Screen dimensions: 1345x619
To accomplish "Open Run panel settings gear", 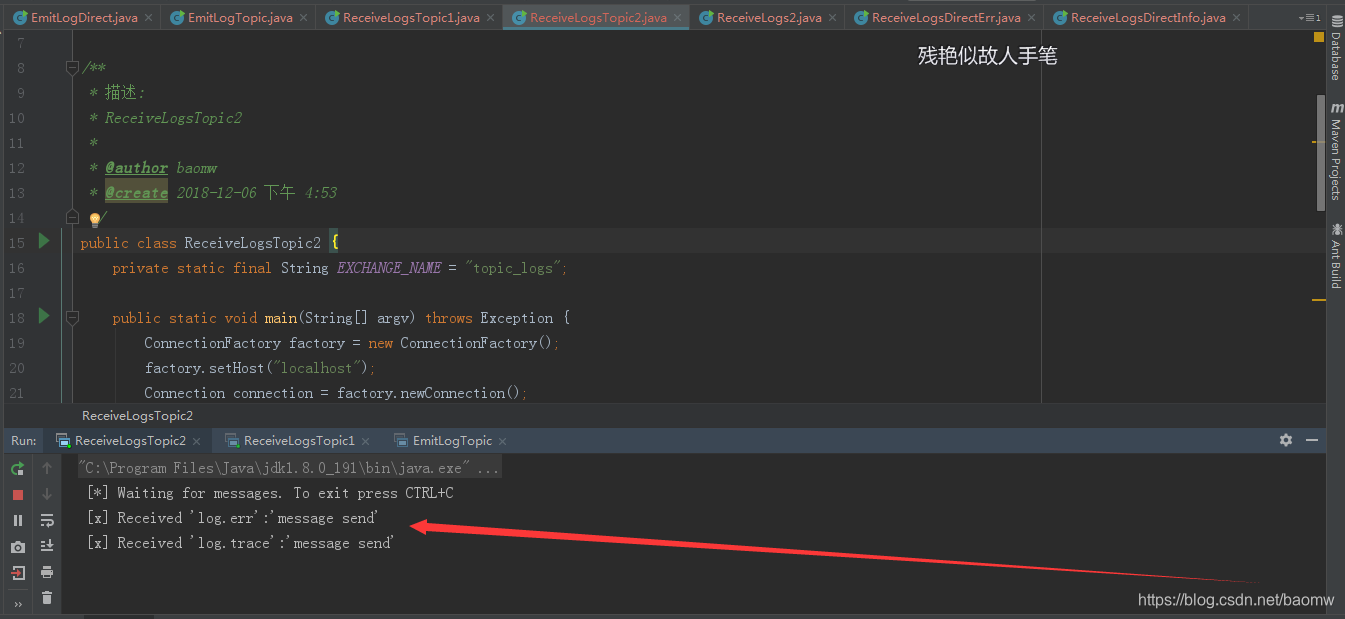I will coord(1286,440).
